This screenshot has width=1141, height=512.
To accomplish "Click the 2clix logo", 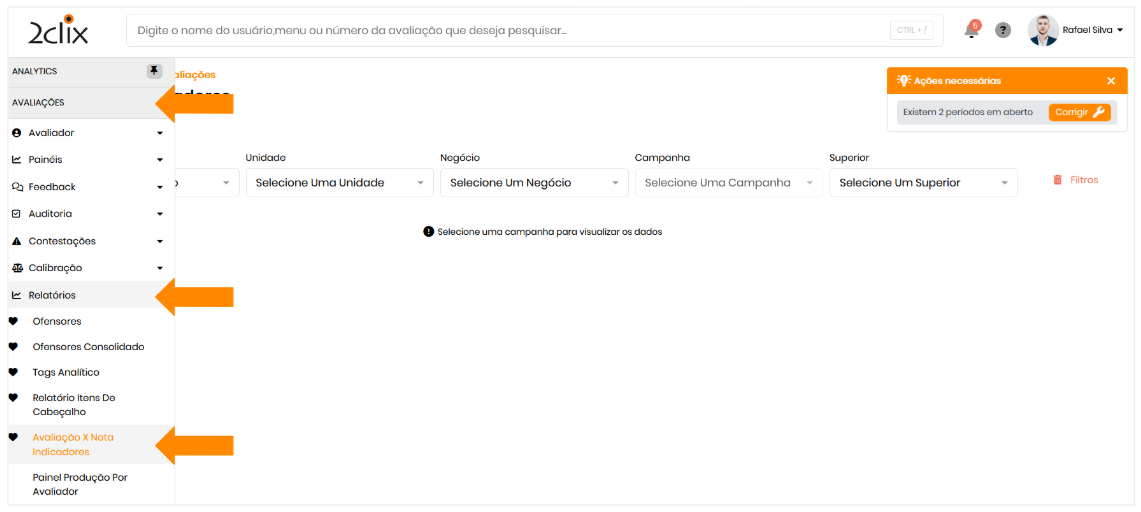I will [x=58, y=31].
